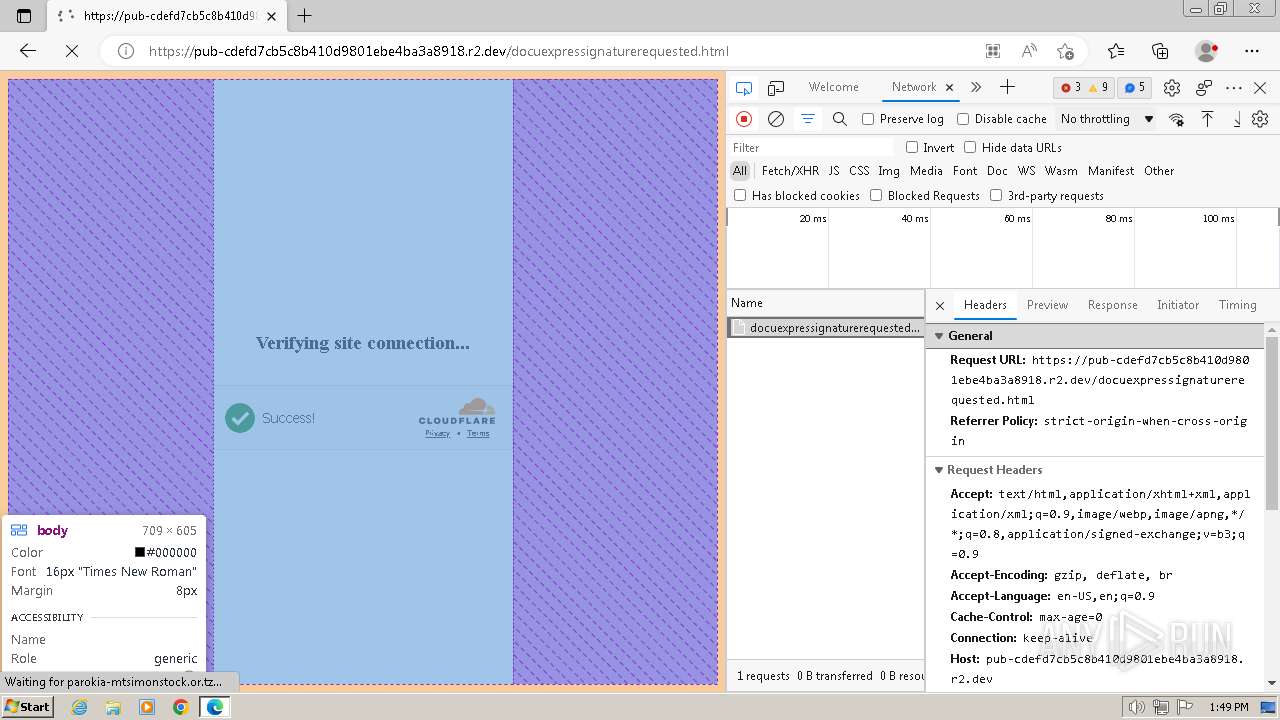Switch to the Welcome tab in DevTools

click(834, 87)
